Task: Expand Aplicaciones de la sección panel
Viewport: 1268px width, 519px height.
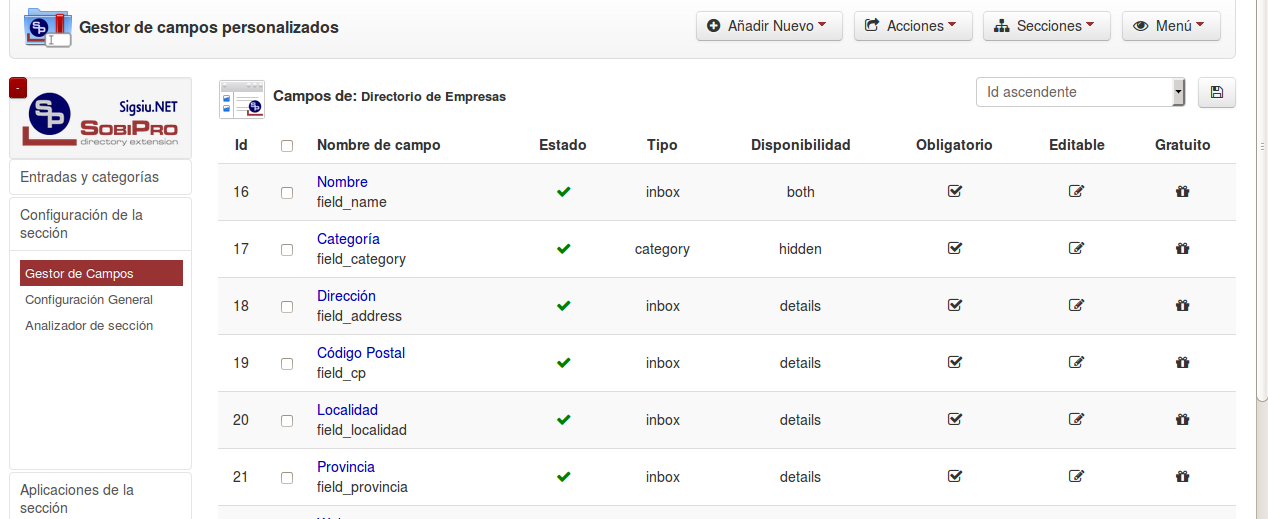Action: coord(100,497)
